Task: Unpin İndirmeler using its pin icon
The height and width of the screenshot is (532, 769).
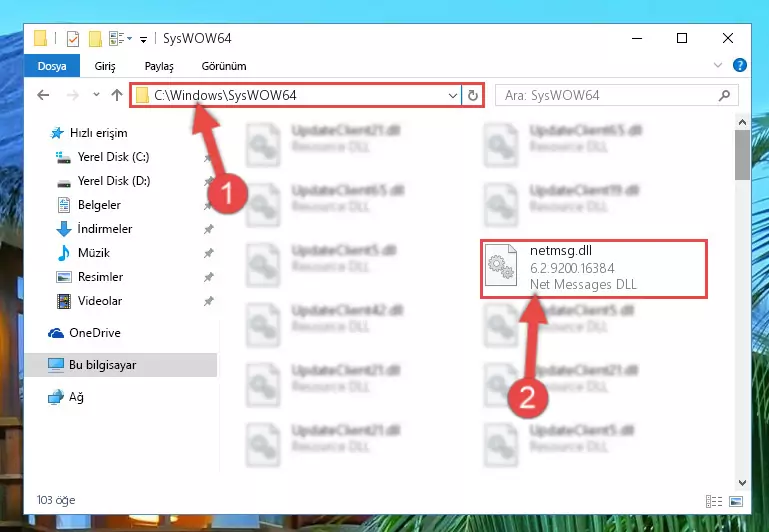Action: 208,229
